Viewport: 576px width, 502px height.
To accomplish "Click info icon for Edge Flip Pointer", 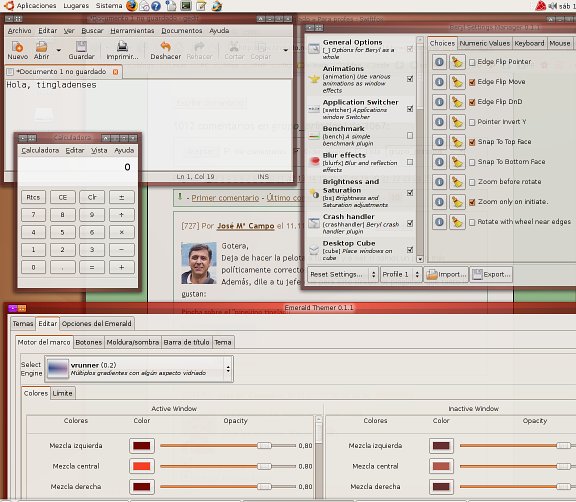I will click(x=439, y=62).
